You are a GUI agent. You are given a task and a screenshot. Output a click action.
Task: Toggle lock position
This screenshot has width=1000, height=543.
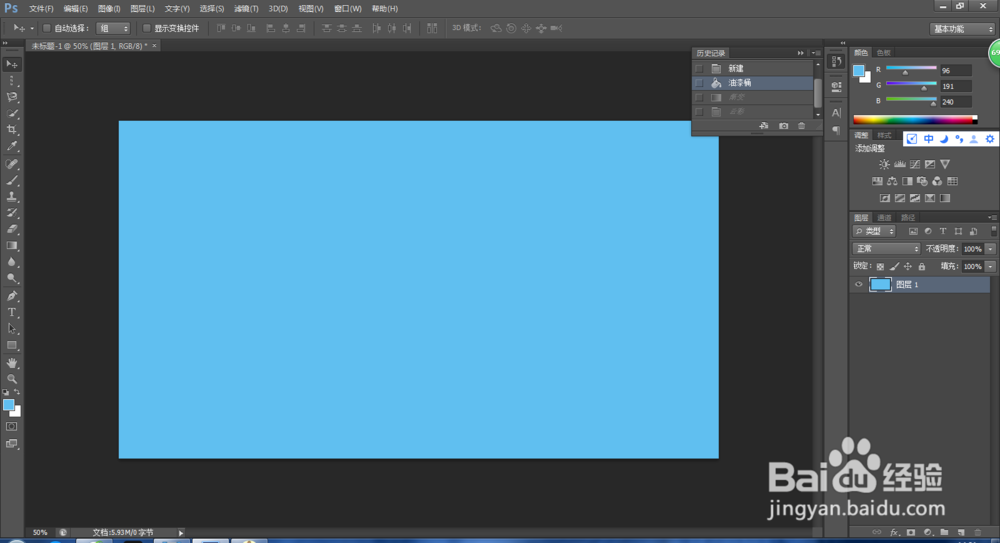click(908, 267)
